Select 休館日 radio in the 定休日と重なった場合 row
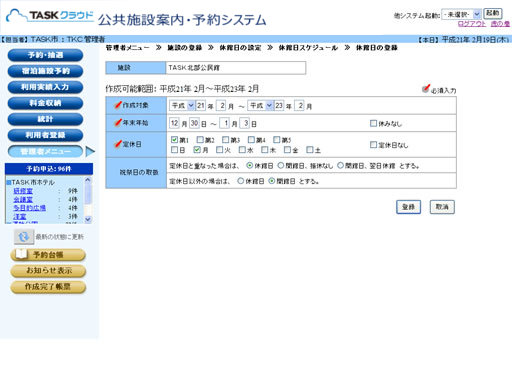 point(249,165)
